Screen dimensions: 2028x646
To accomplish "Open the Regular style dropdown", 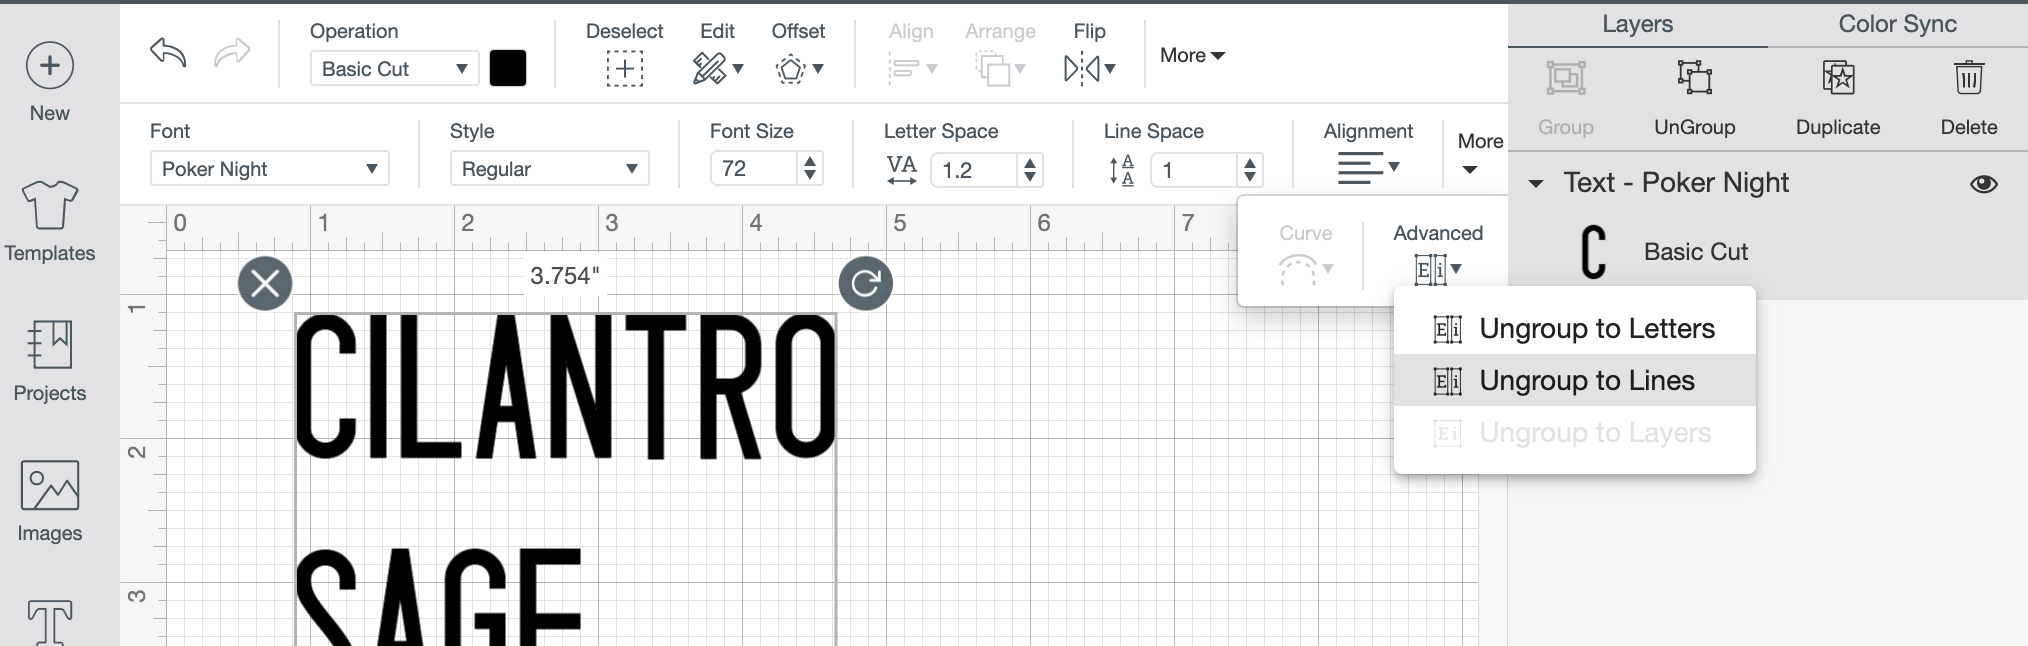I will tap(549, 168).
